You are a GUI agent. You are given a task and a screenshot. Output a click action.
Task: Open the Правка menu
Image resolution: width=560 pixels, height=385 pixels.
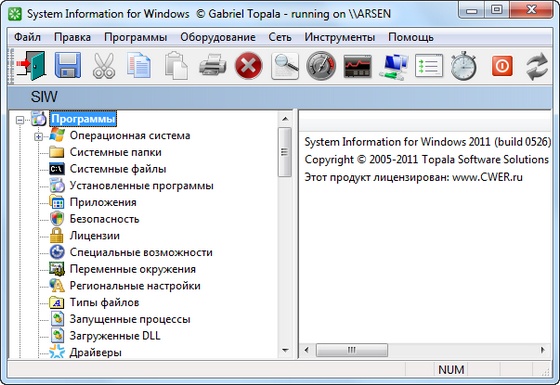click(x=72, y=37)
